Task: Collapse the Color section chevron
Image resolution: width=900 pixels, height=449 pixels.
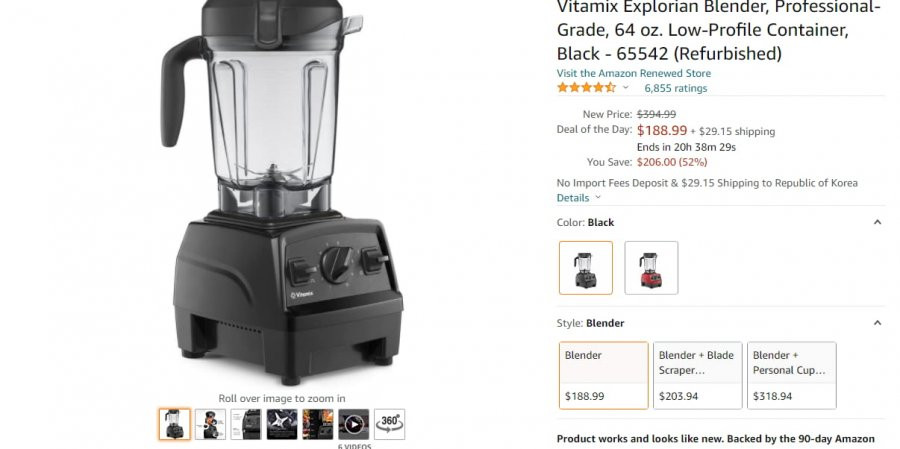Action: pyautogui.click(x=877, y=222)
